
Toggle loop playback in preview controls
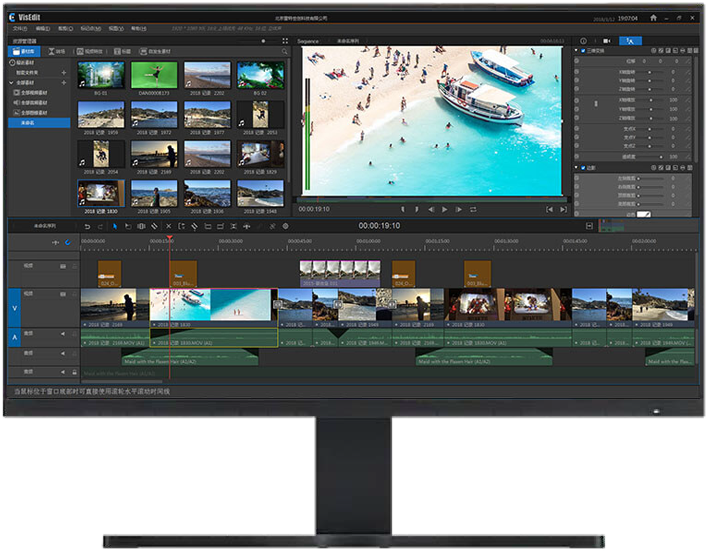[x=473, y=209]
